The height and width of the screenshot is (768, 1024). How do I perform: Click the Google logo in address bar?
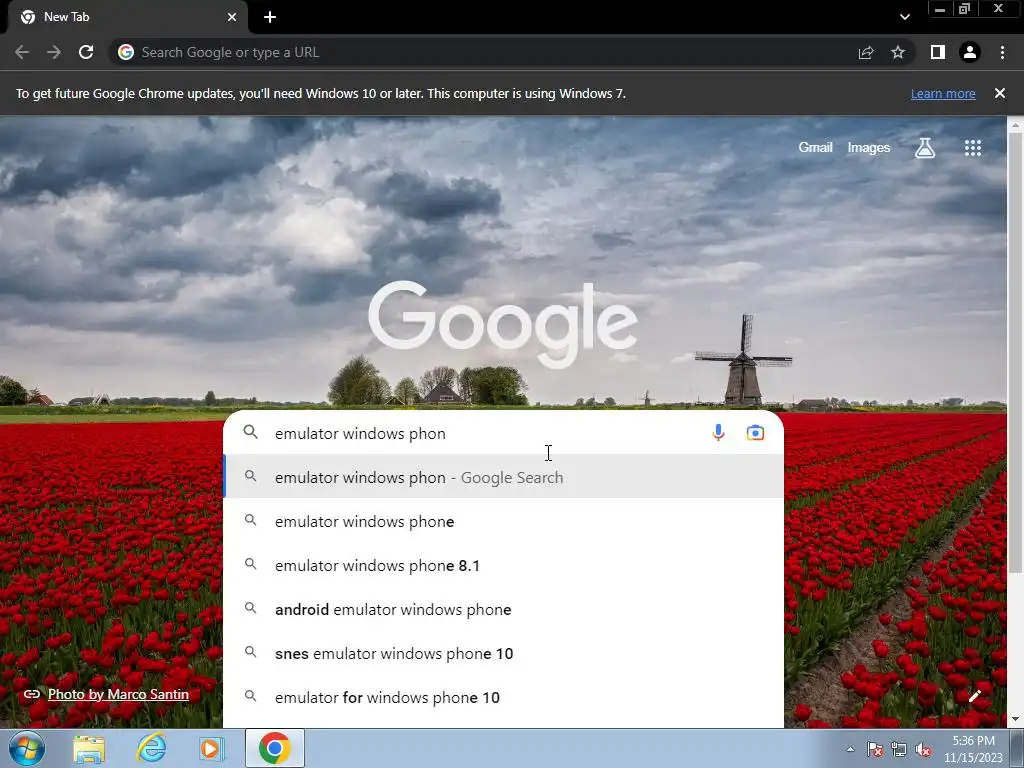pyautogui.click(x=126, y=52)
